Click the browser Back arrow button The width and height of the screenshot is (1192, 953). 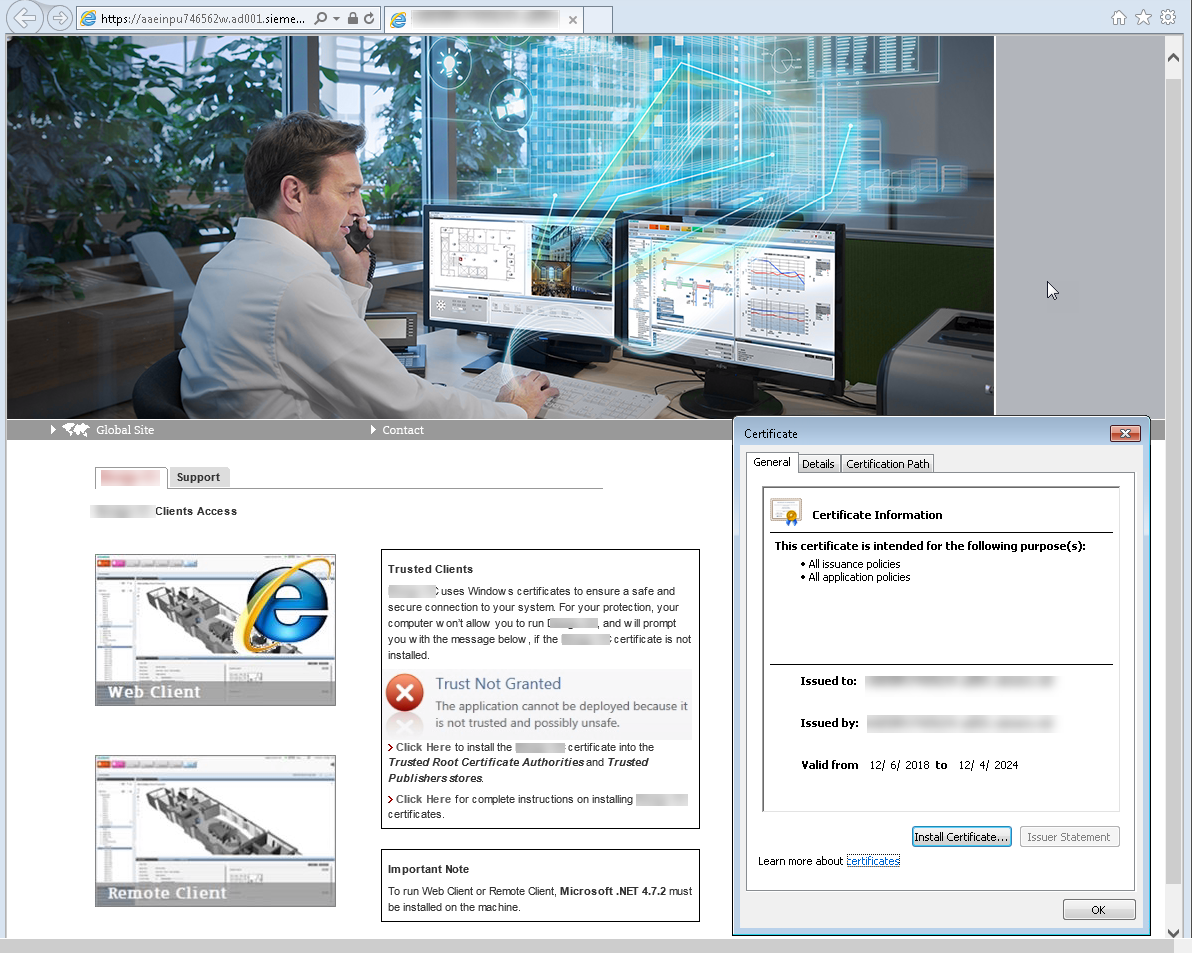24,18
